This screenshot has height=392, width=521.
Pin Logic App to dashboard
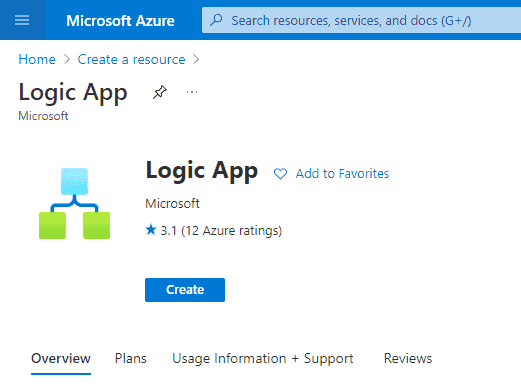pyautogui.click(x=159, y=92)
